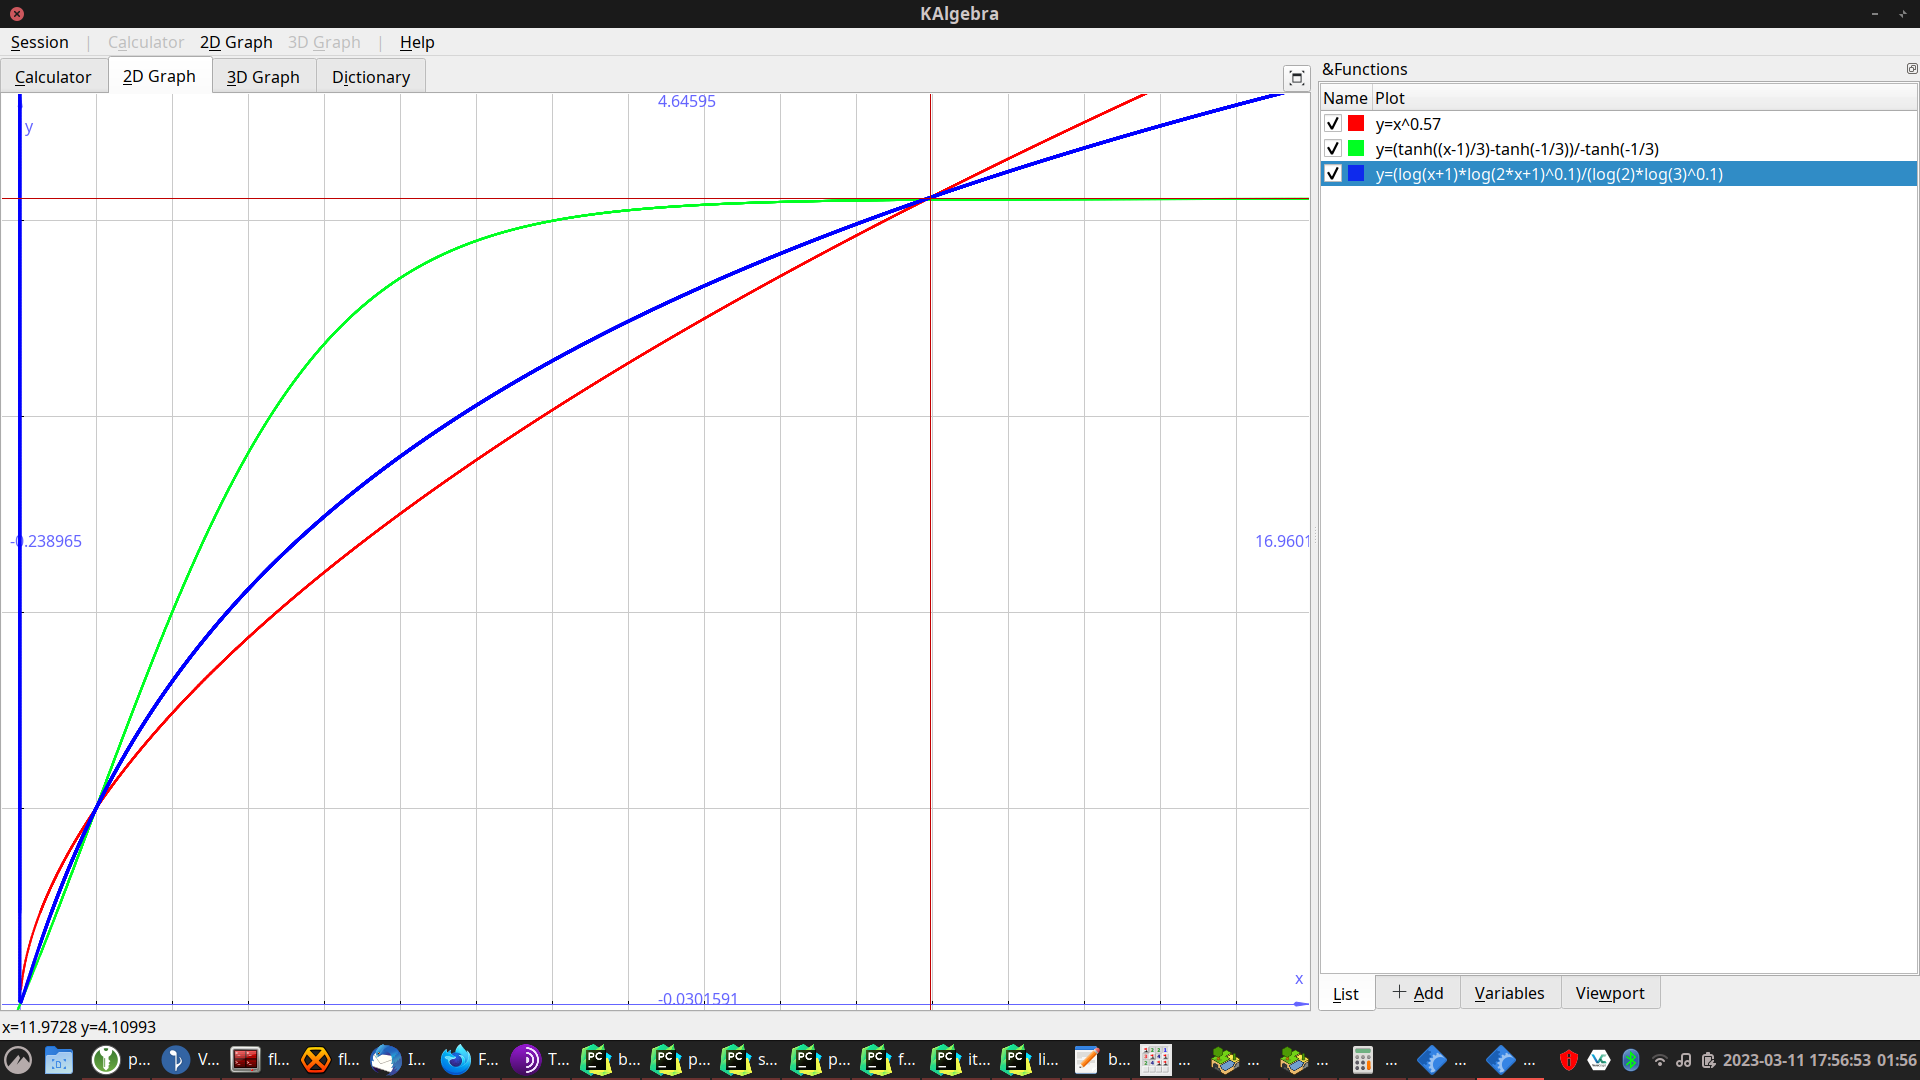This screenshot has width=1920, height=1080.
Task: Uncheck the y=x^0.57 function checkbox
Action: point(1332,124)
